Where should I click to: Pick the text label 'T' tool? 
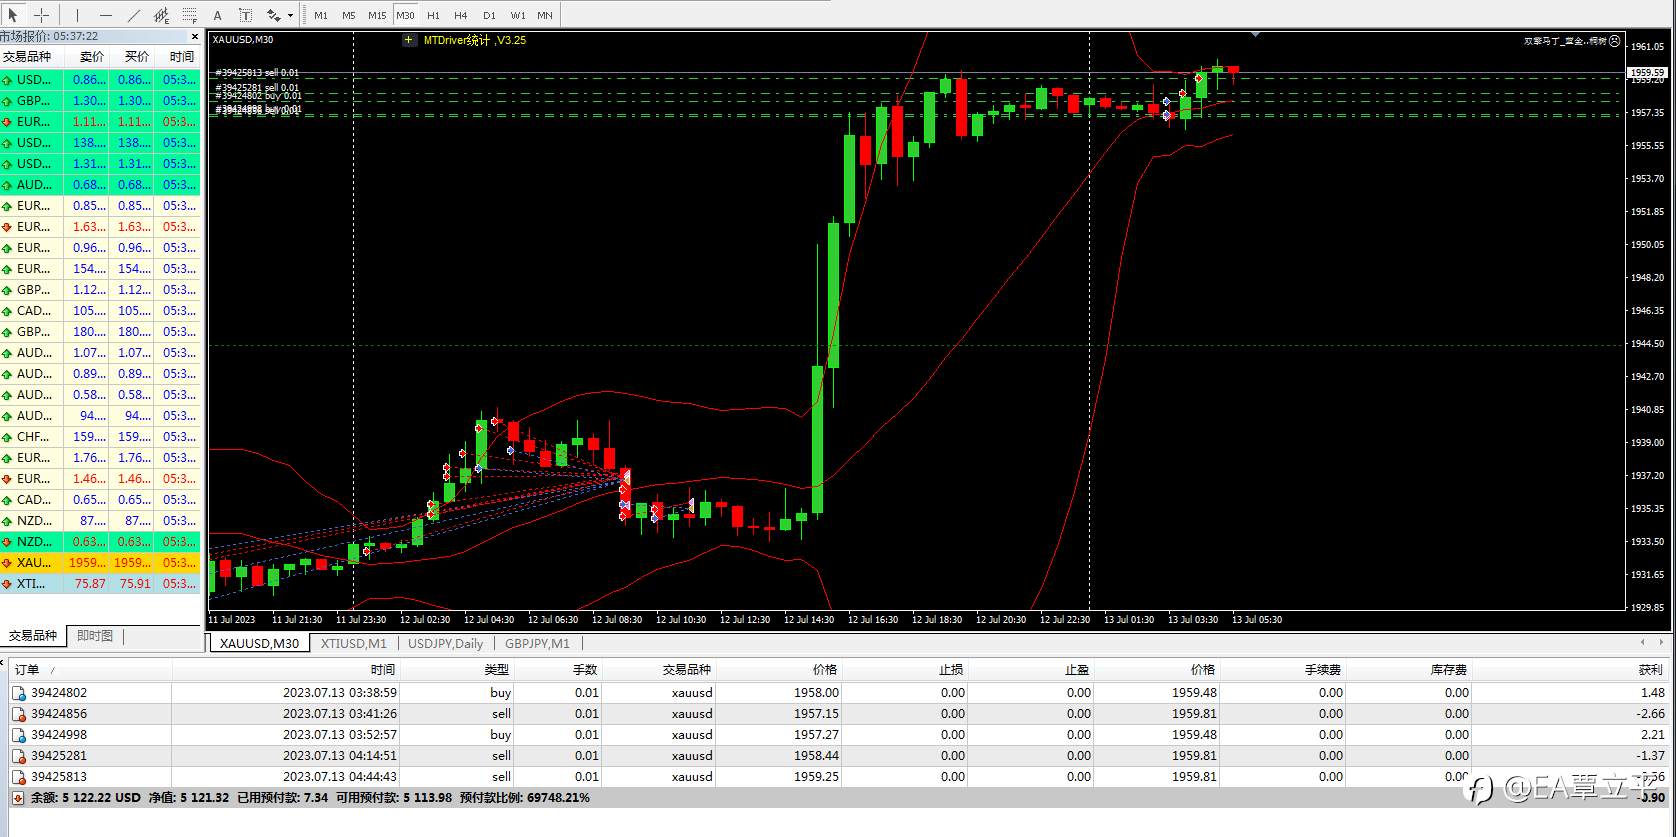click(x=245, y=15)
